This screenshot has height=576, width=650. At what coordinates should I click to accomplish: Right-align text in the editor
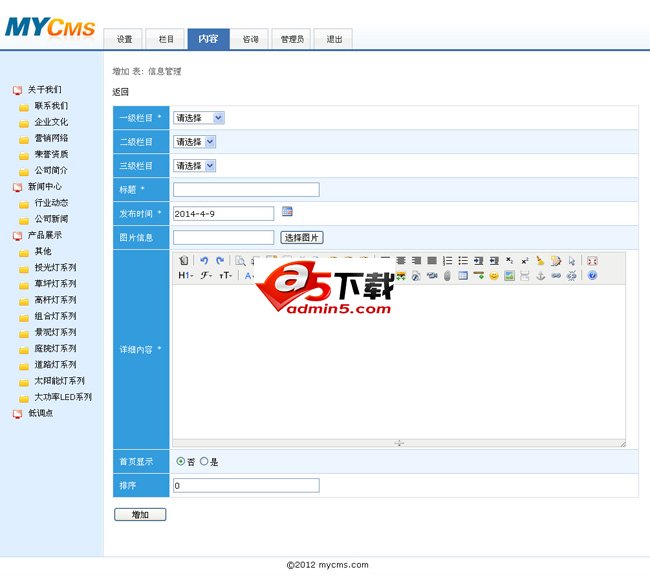tap(416, 261)
